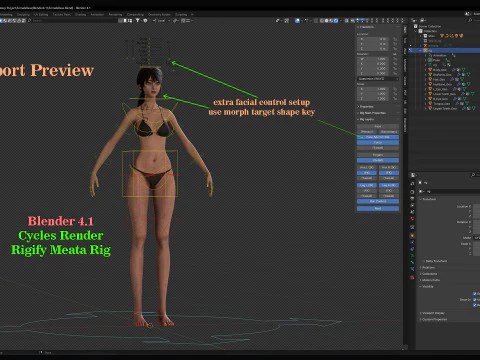Open the World properties tab icon

pos(412,219)
